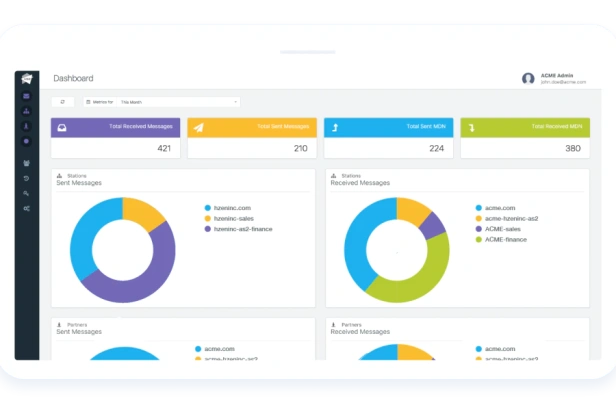
Task: Click the dropdown arrow of Metrics selector
Action: [235, 102]
